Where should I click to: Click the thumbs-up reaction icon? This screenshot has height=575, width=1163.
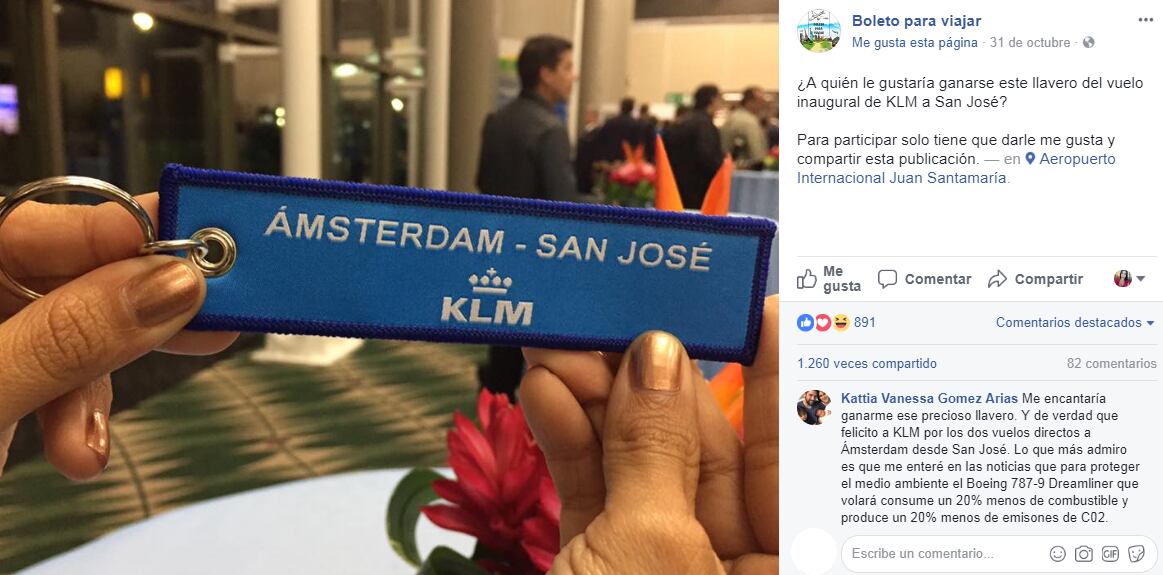[805, 323]
